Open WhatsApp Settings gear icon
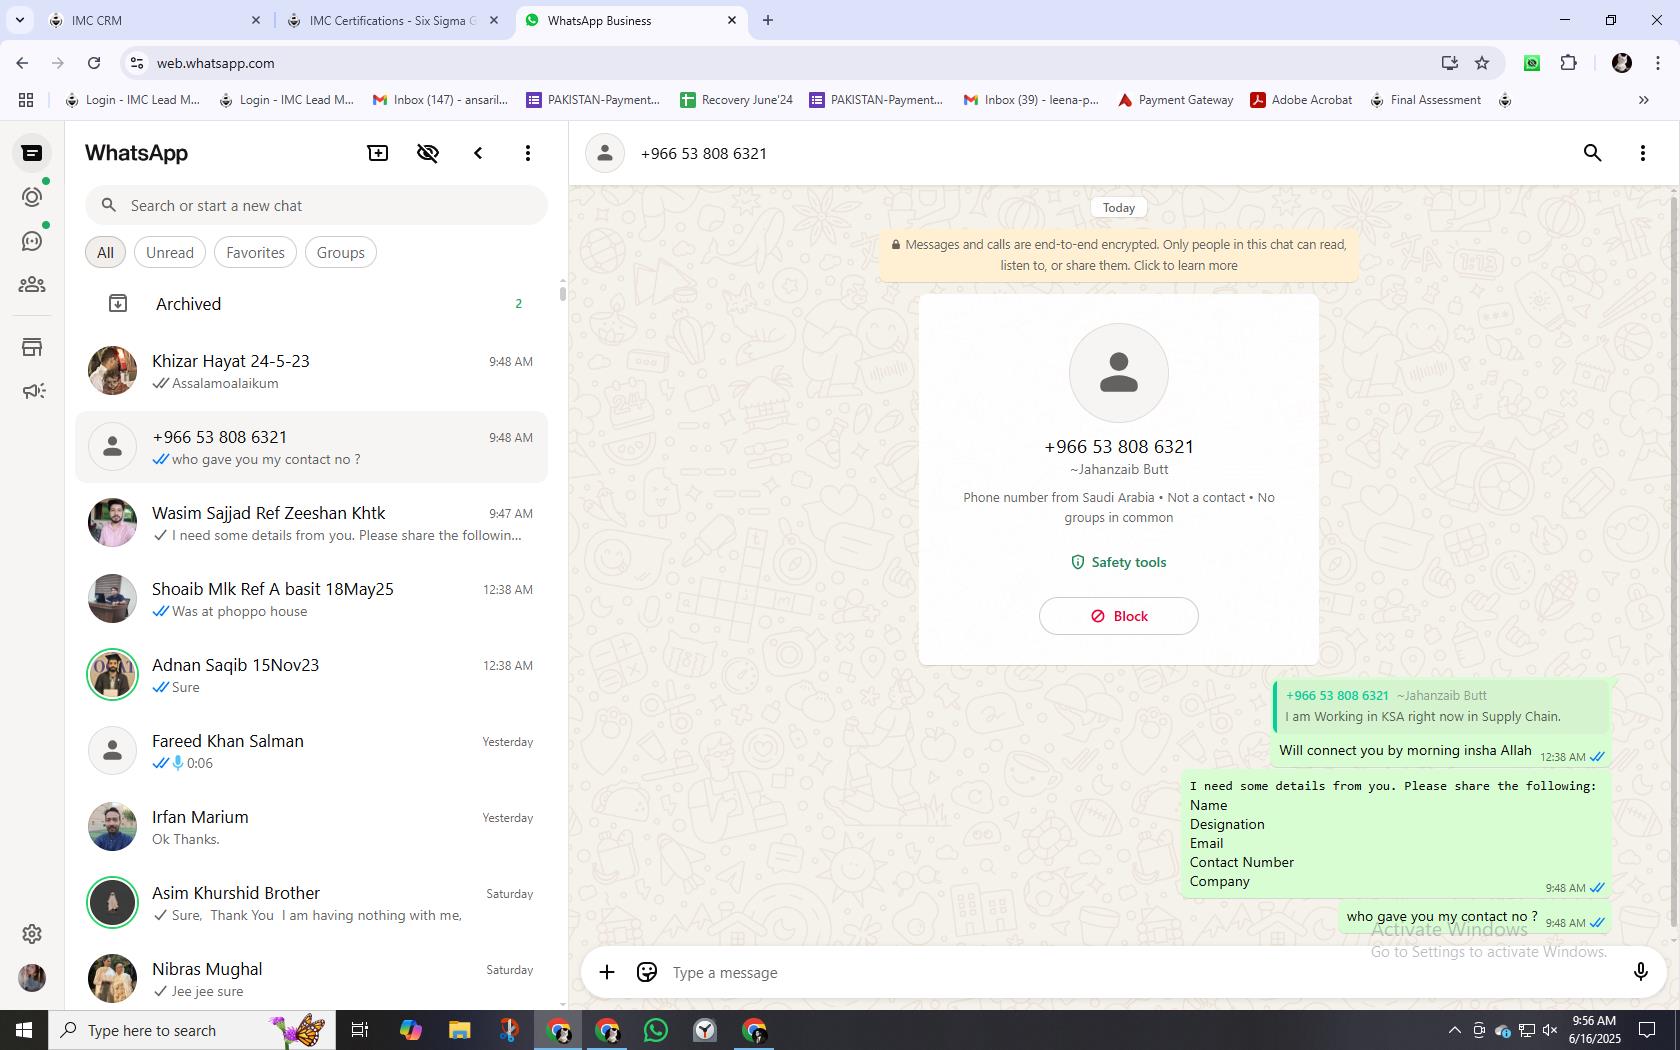The height and width of the screenshot is (1050, 1680). 32,933
